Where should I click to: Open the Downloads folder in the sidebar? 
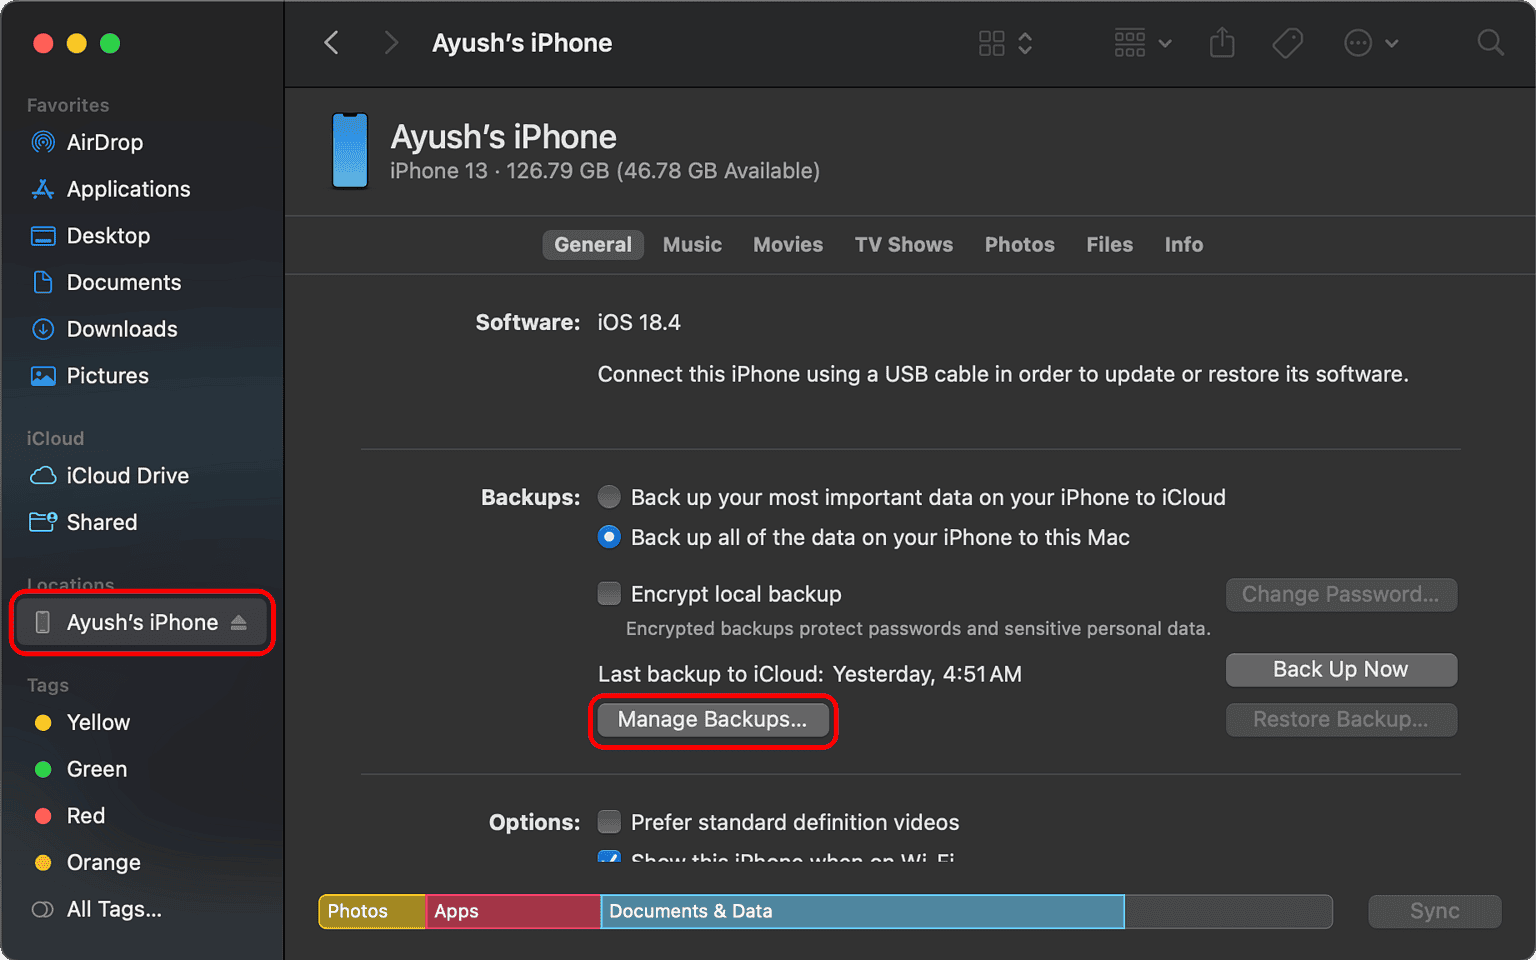[x=121, y=329]
